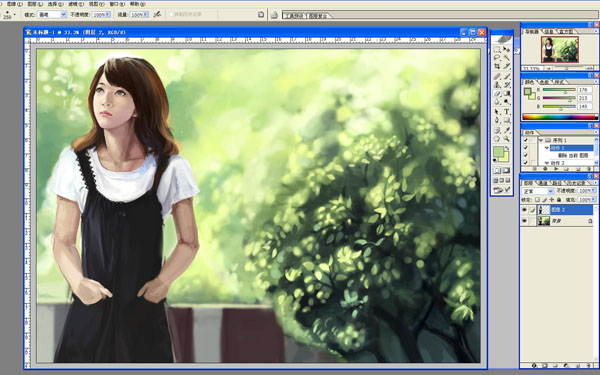Reset to default black and white colors
600x375 pixels.
(495, 160)
